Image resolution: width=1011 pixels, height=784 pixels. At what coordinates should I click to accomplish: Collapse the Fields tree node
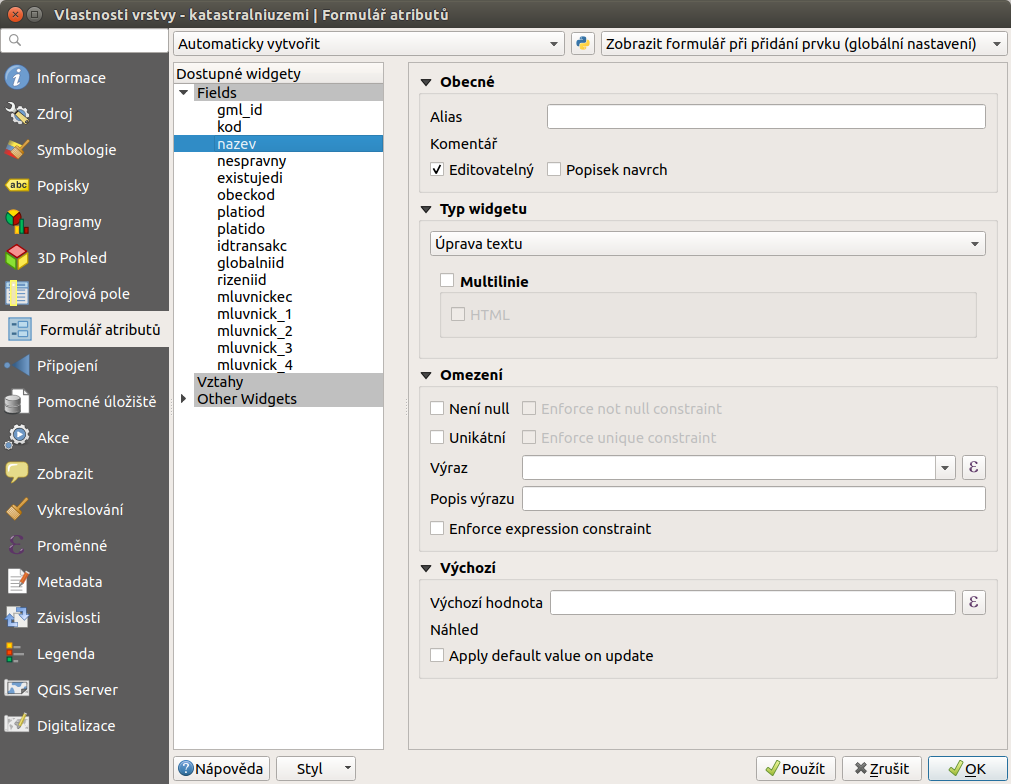184,93
